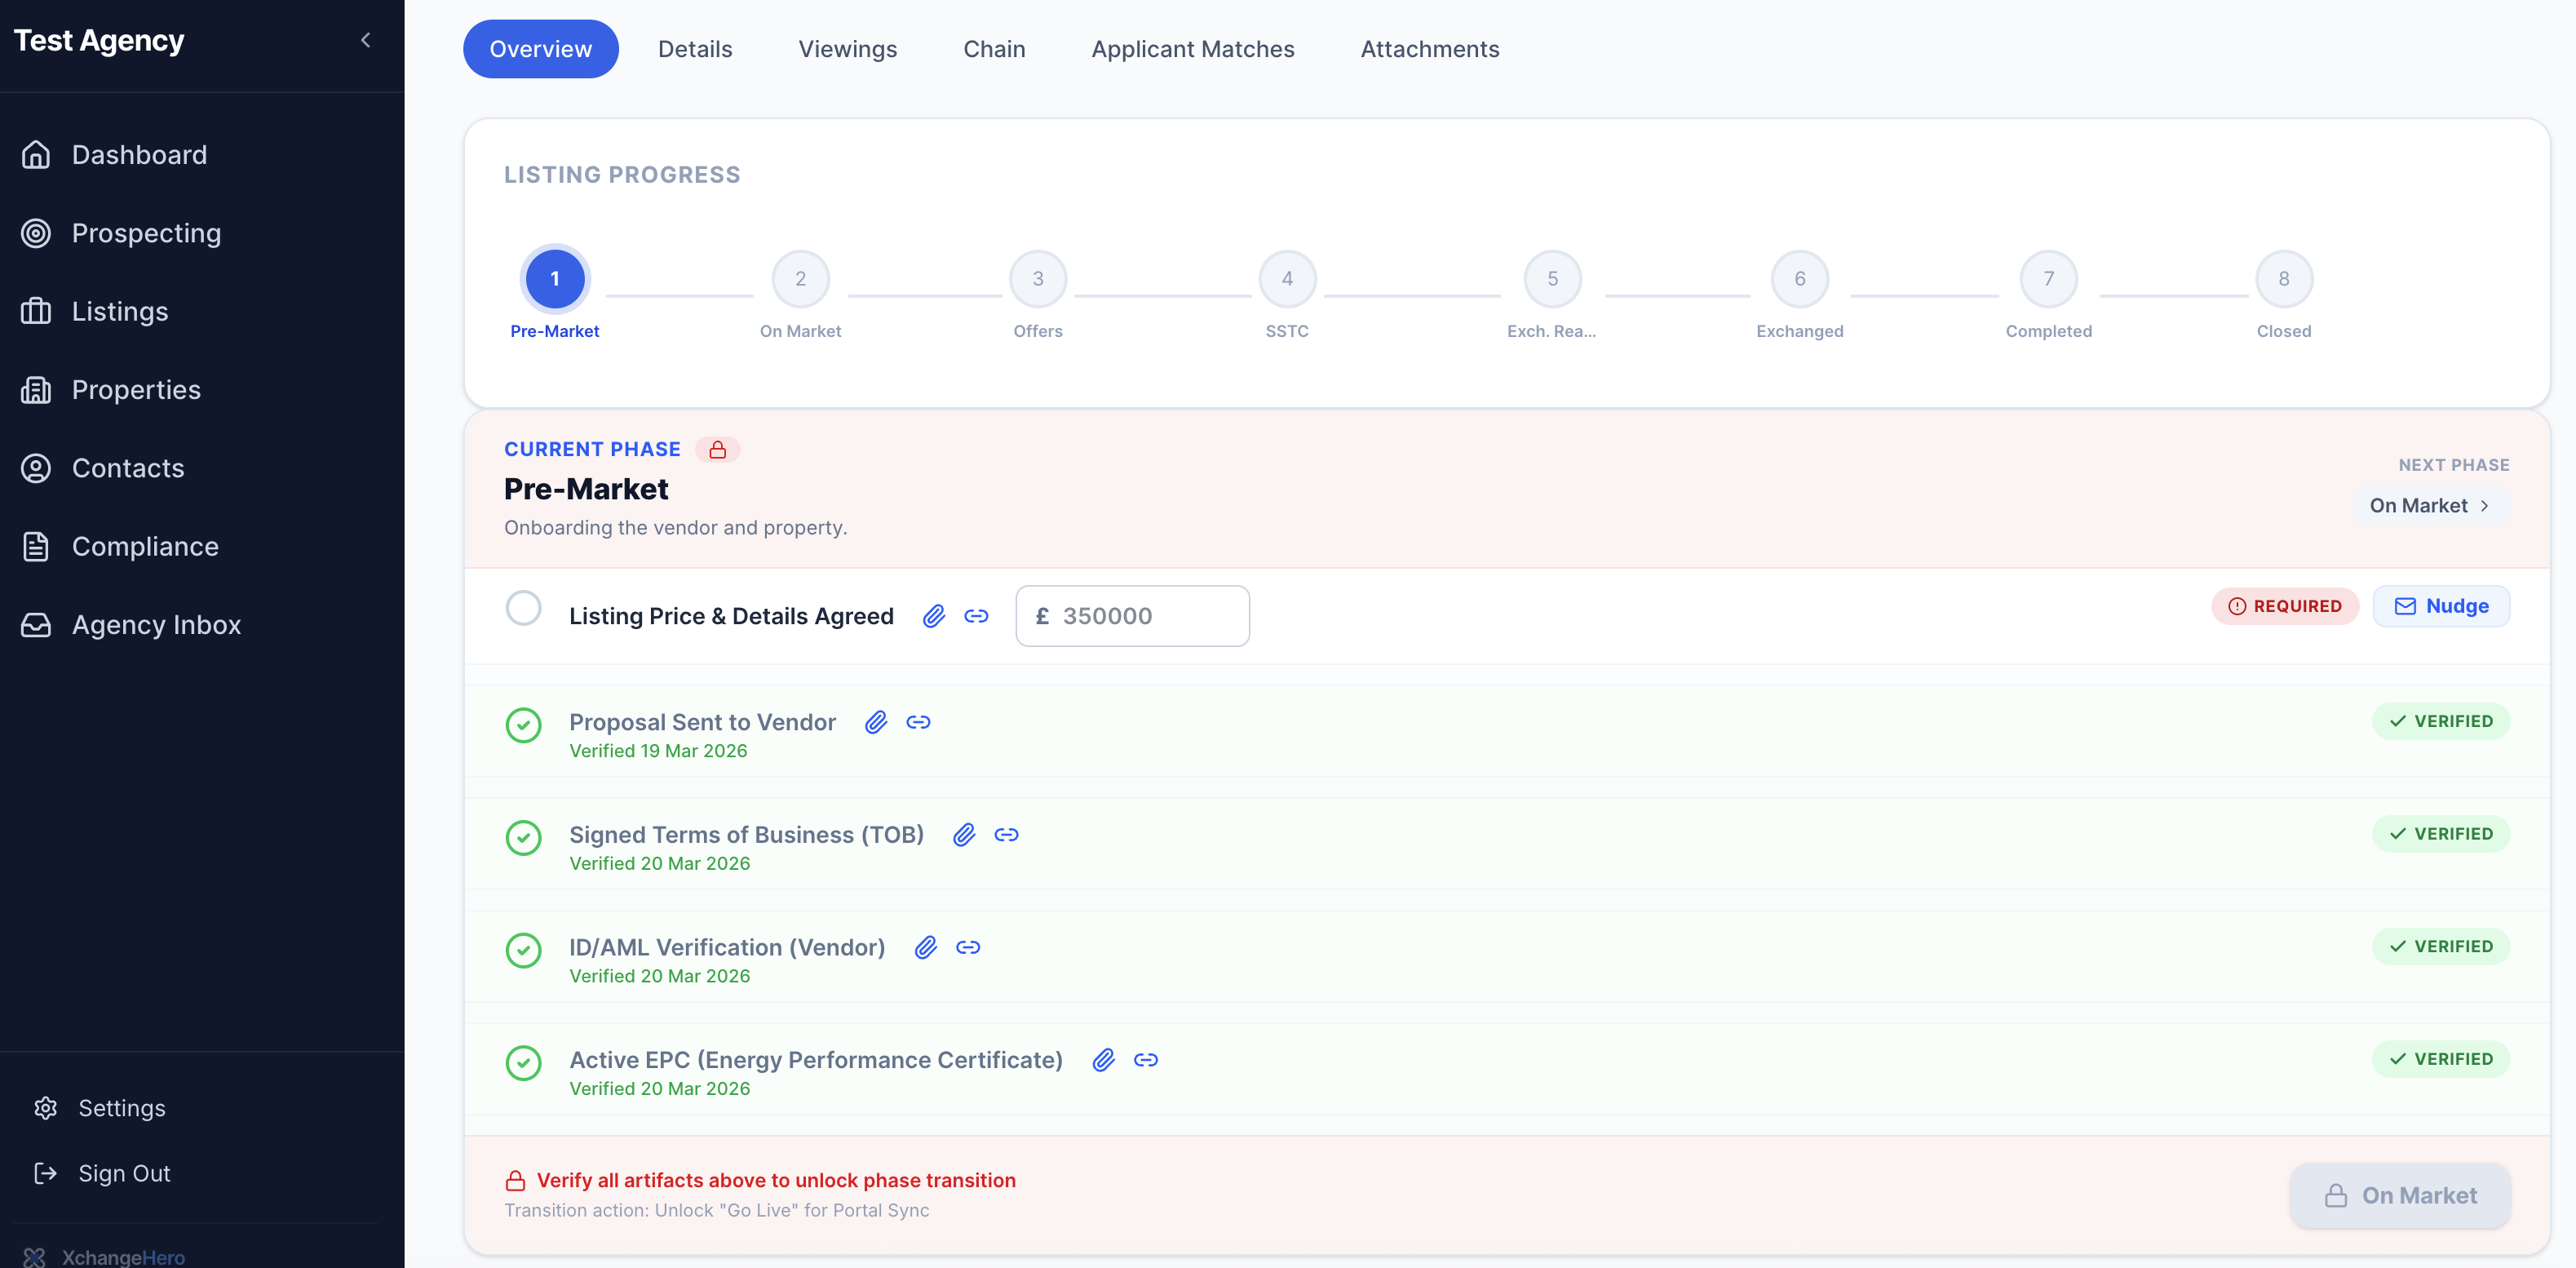Tick the Listing Price & Details Agreed checkbox
The image size is (2576, 1268).
[523, 608]
